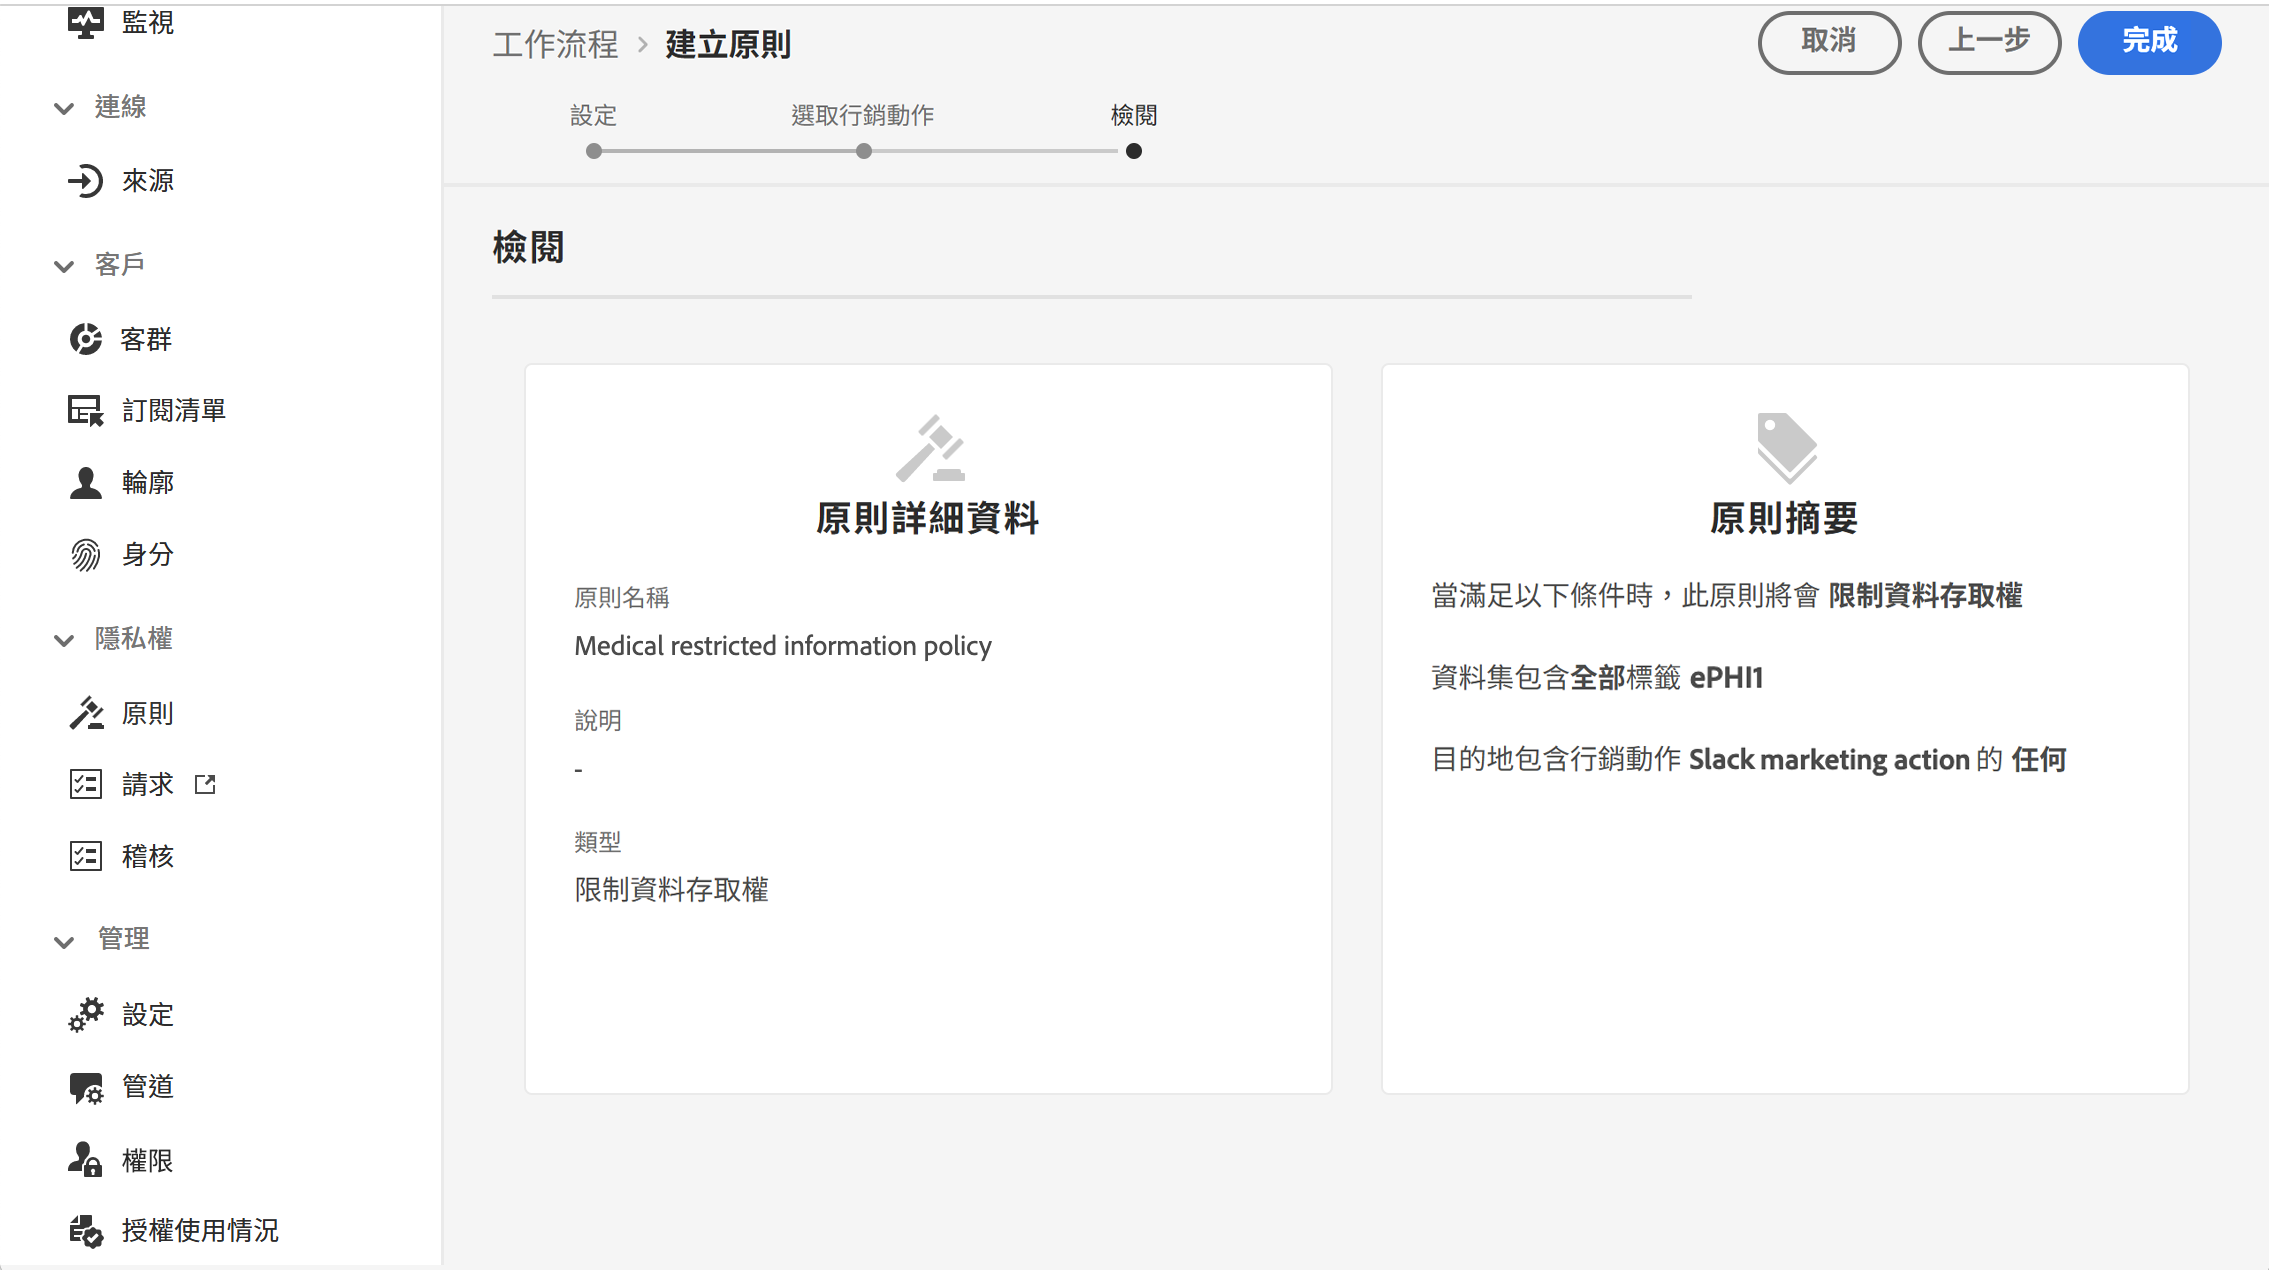Collapse the 管理 section chevron
This screenshot has width=2269, height=1270.
[64, 941]
